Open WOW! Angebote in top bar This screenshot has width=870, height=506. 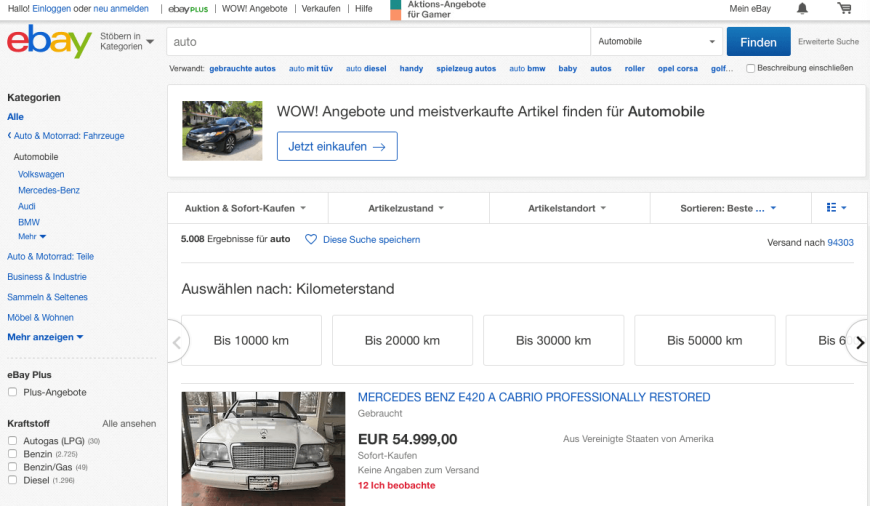[255, 9]
